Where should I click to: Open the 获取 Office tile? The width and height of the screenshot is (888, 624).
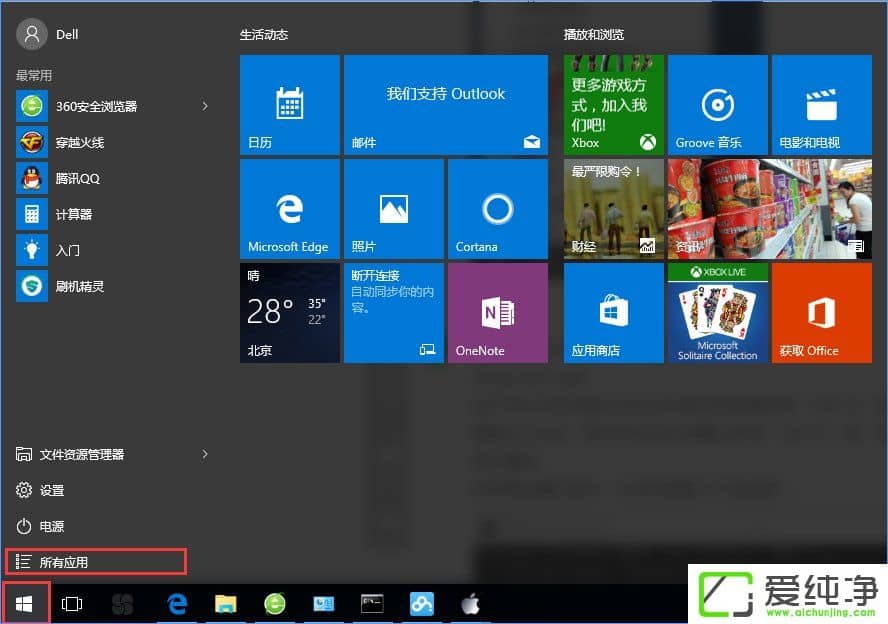(x=821, y=312)
